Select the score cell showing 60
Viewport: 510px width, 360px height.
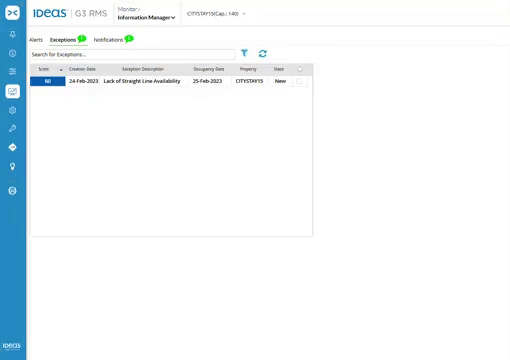coord(48,81)
